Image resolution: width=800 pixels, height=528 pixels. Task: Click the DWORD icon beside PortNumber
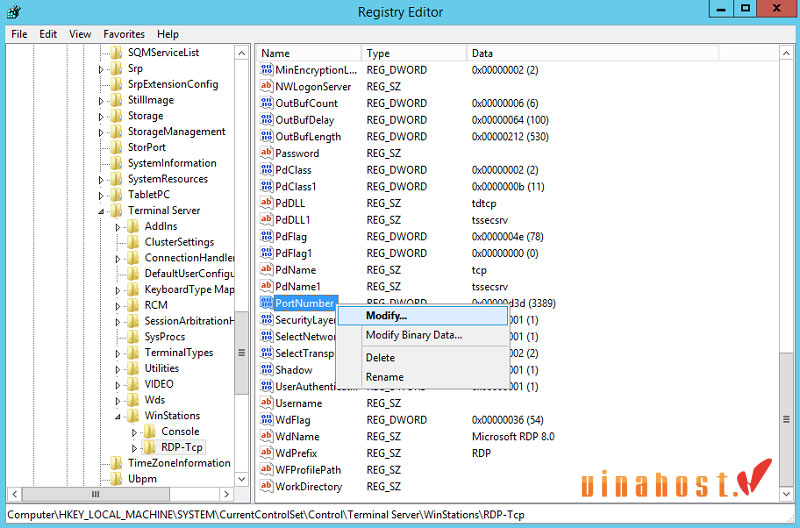point(266,303)
